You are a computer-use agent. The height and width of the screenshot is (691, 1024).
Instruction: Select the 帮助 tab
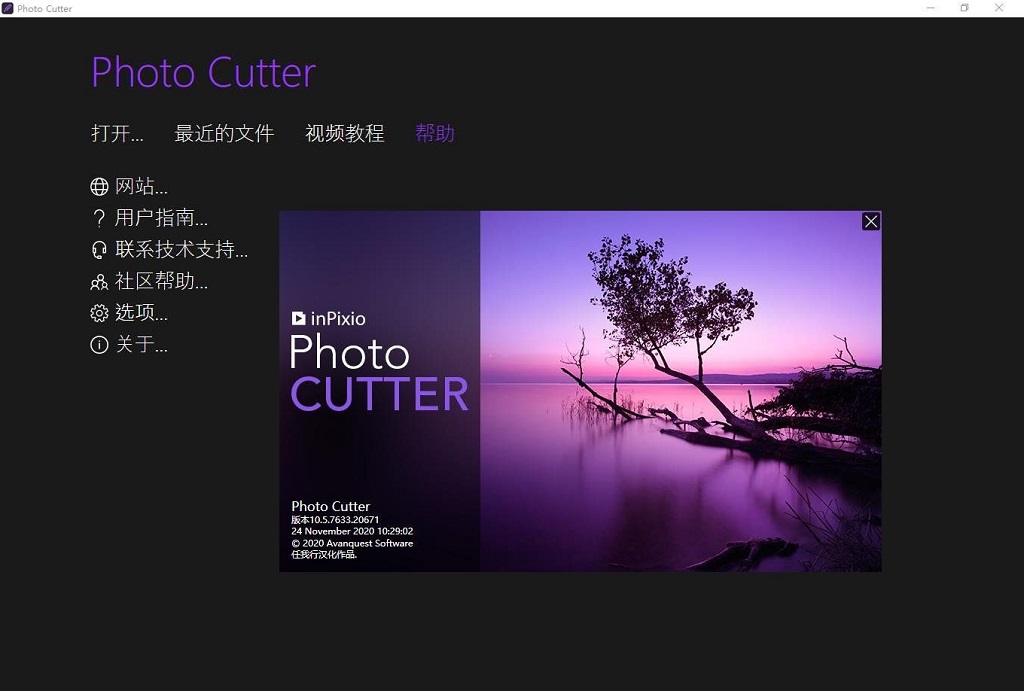435,134
